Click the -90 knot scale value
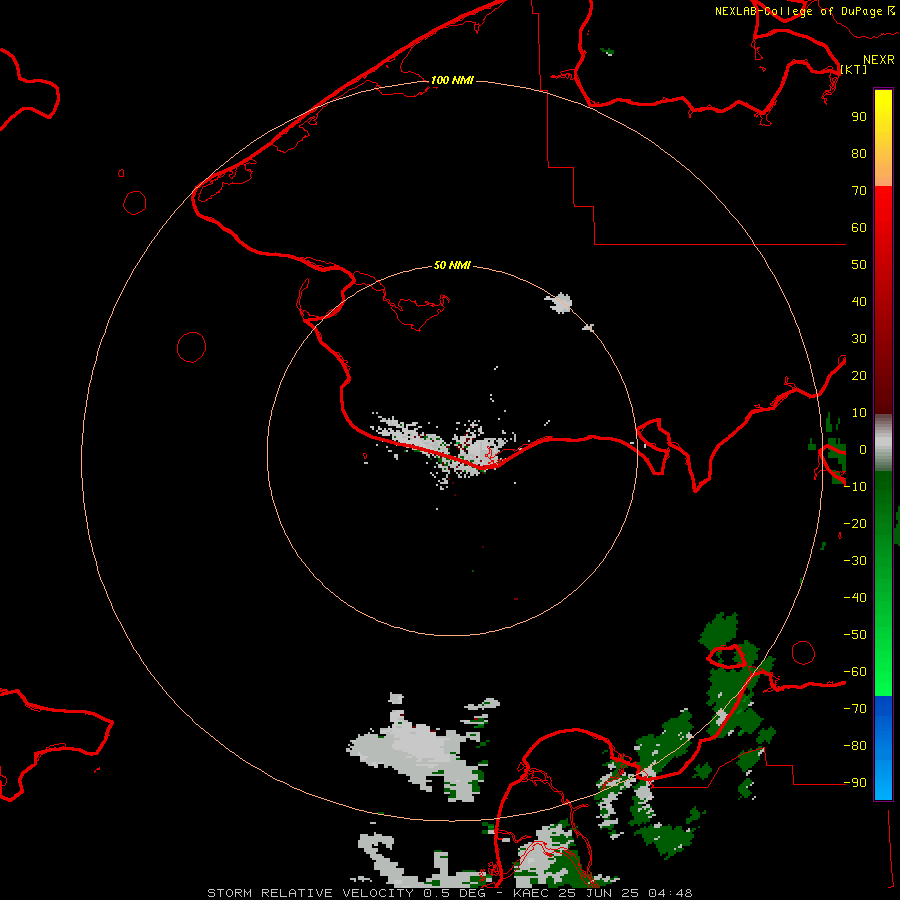This screenshot has width=900, height=900. tap(855, 783)
